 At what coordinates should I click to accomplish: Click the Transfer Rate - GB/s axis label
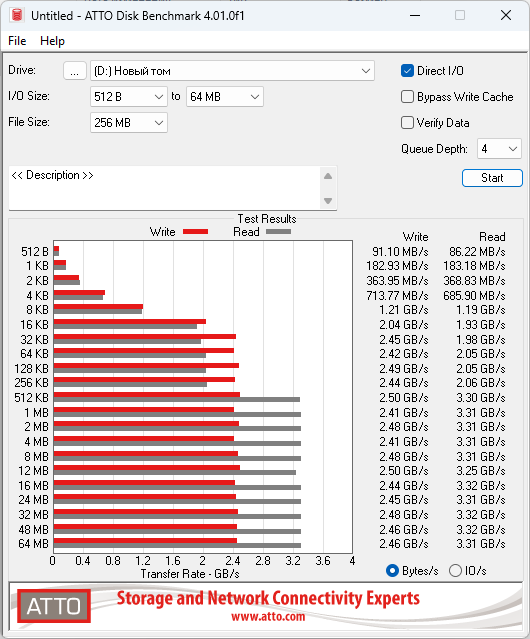coord(190,574)
